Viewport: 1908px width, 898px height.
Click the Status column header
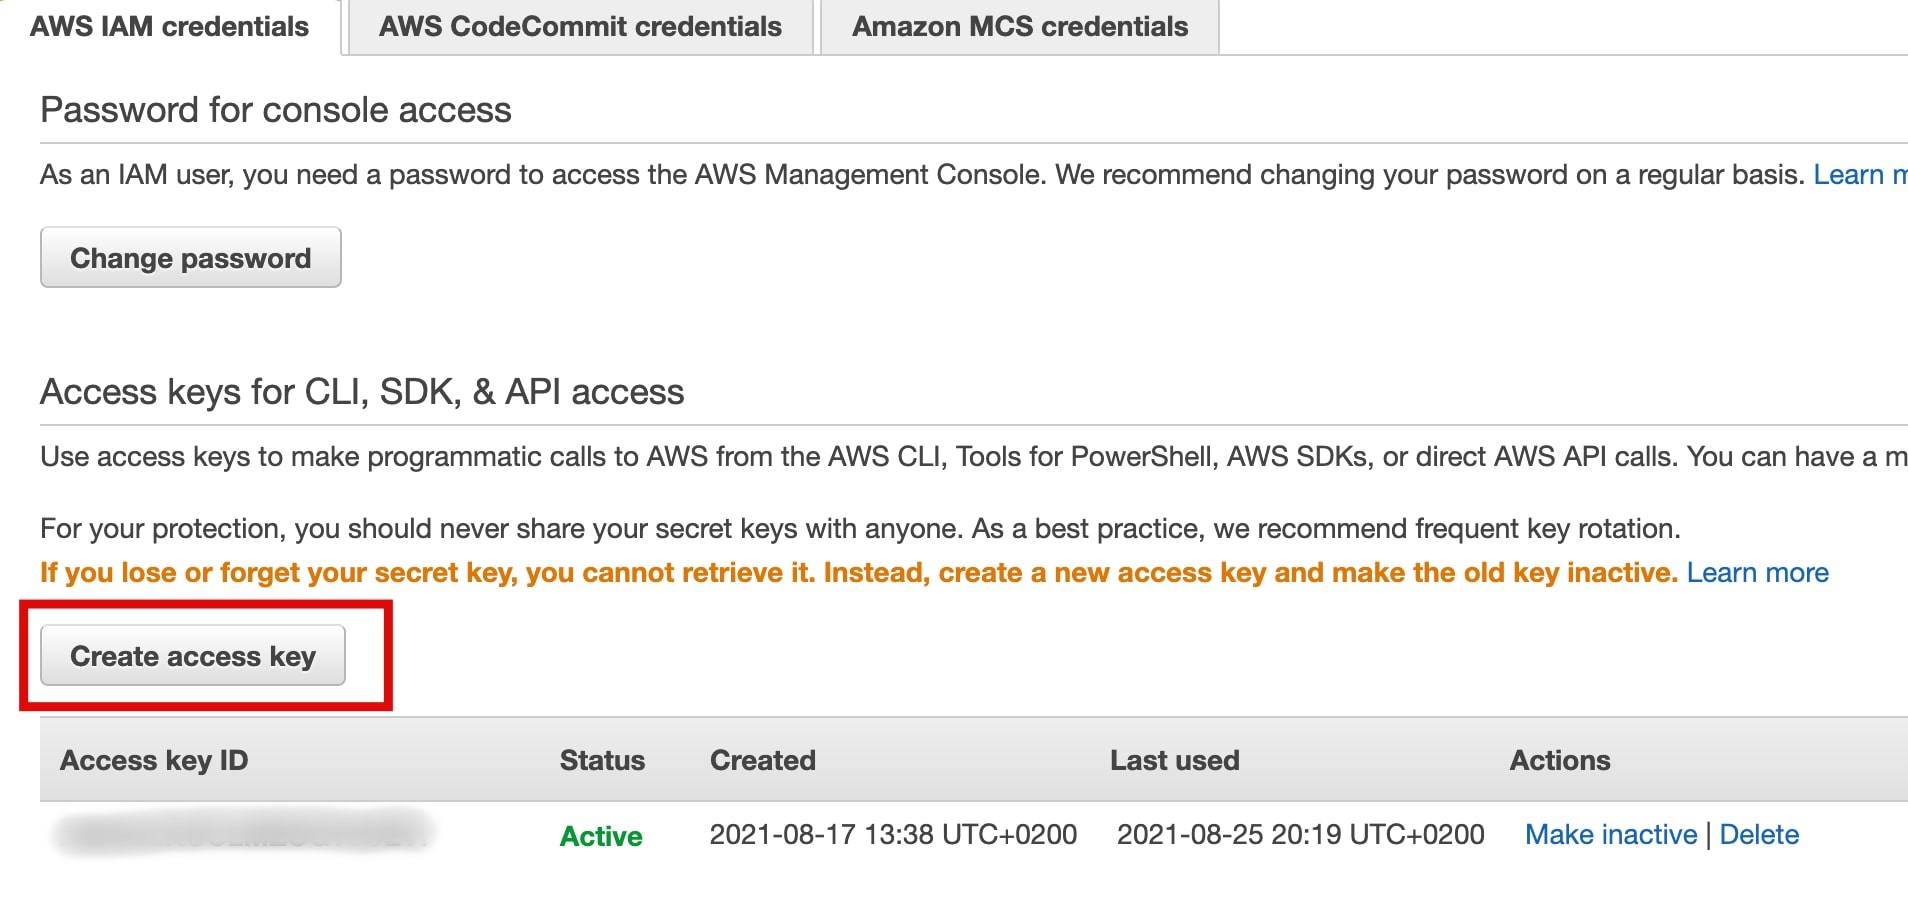click(602, 761)
